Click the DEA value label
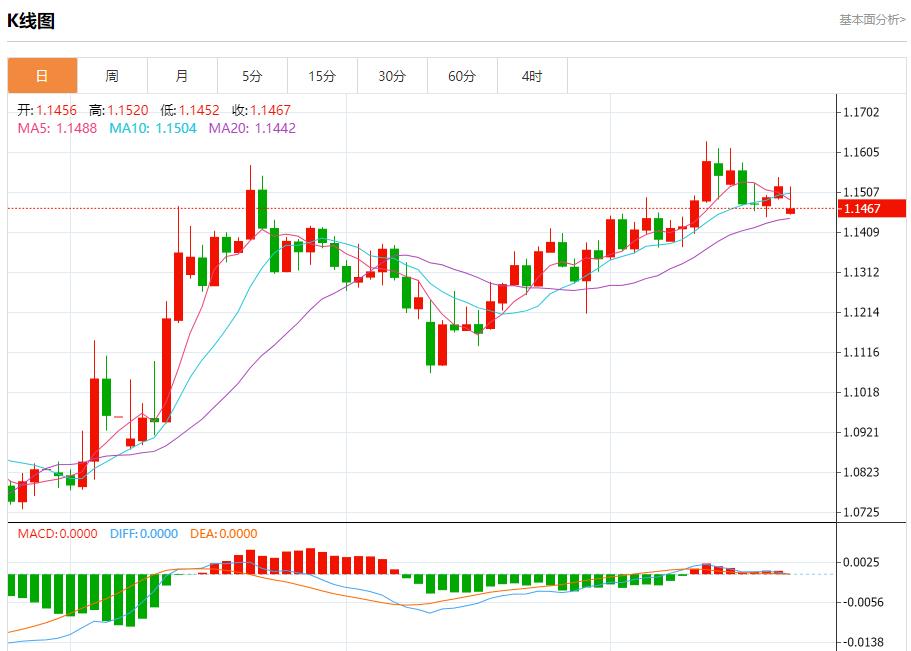 (x=222, y=534)
